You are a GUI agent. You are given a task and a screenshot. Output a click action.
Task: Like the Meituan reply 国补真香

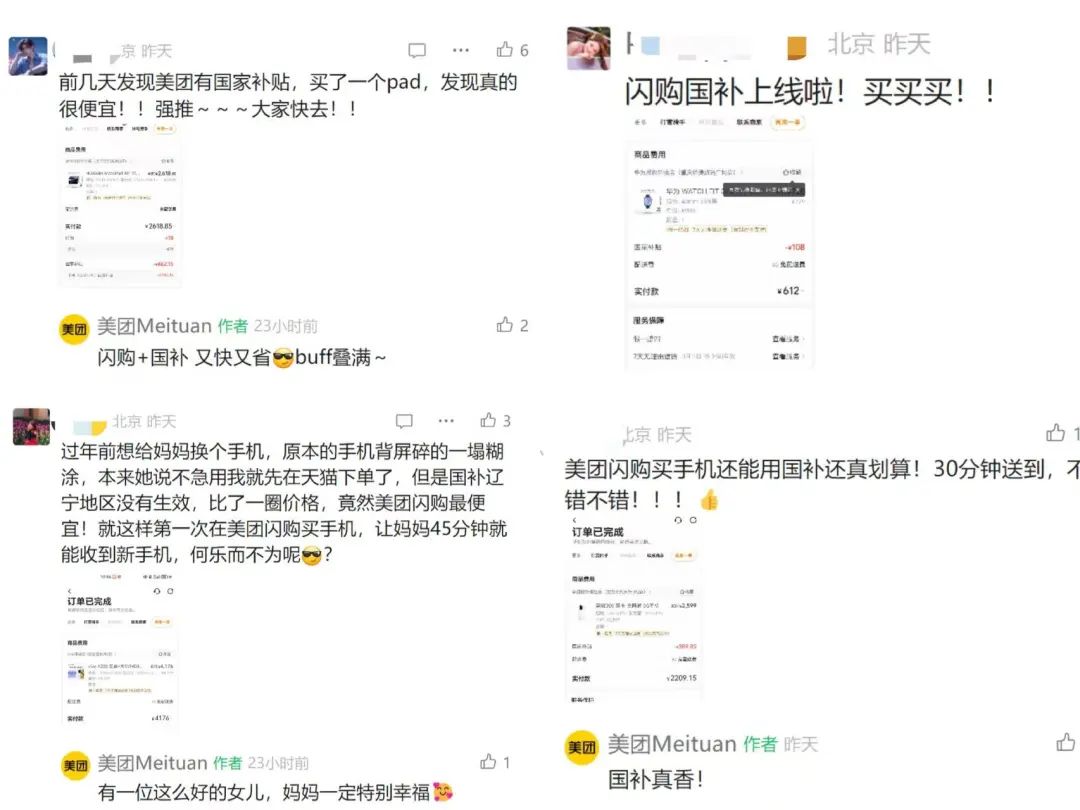pyautogui.click(x=1066, y=742)
